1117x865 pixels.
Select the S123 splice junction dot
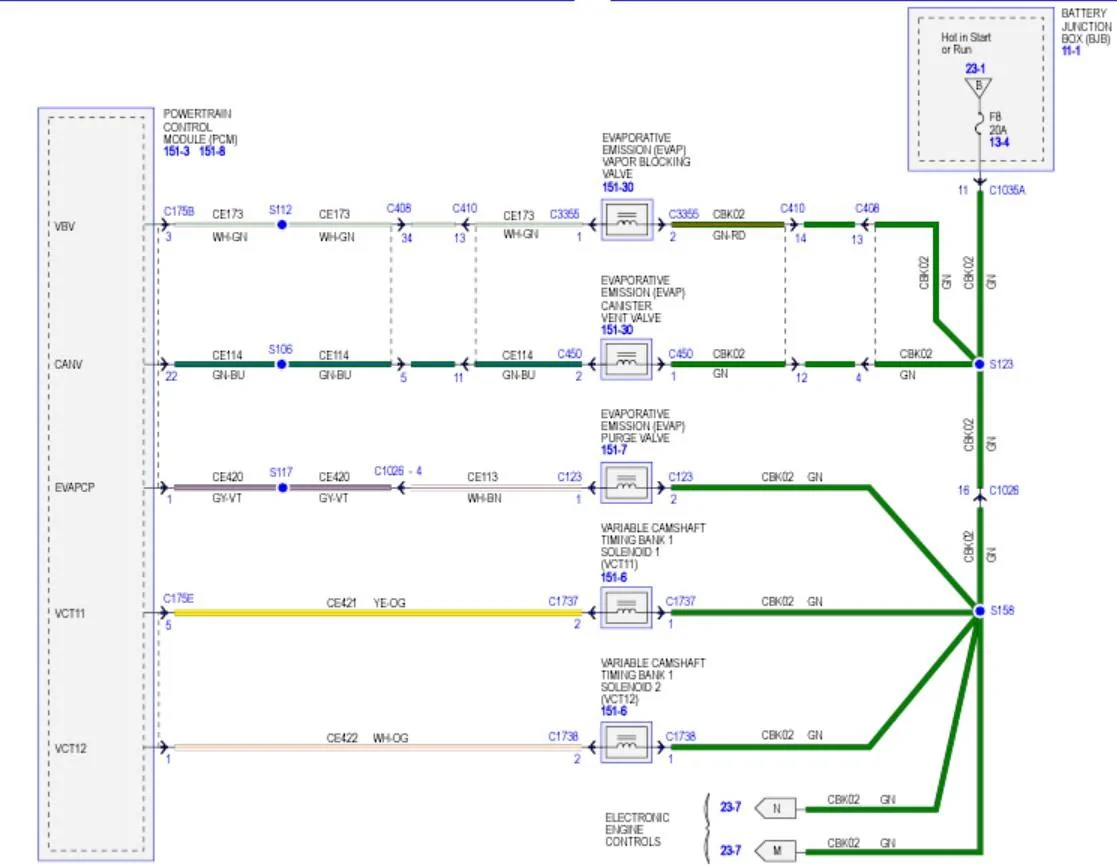[980, 364]
